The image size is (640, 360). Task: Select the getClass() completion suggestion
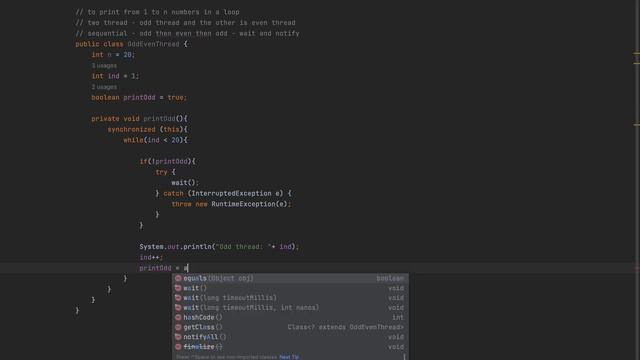tap(290, 327)
